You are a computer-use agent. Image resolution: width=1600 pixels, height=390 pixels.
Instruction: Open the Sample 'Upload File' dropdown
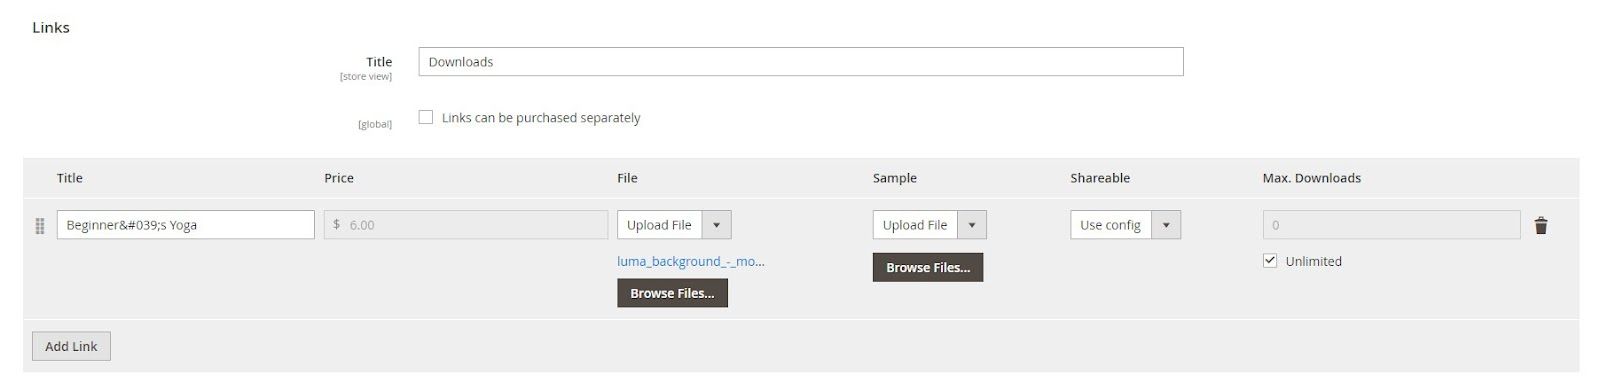(x=930, y=225)
